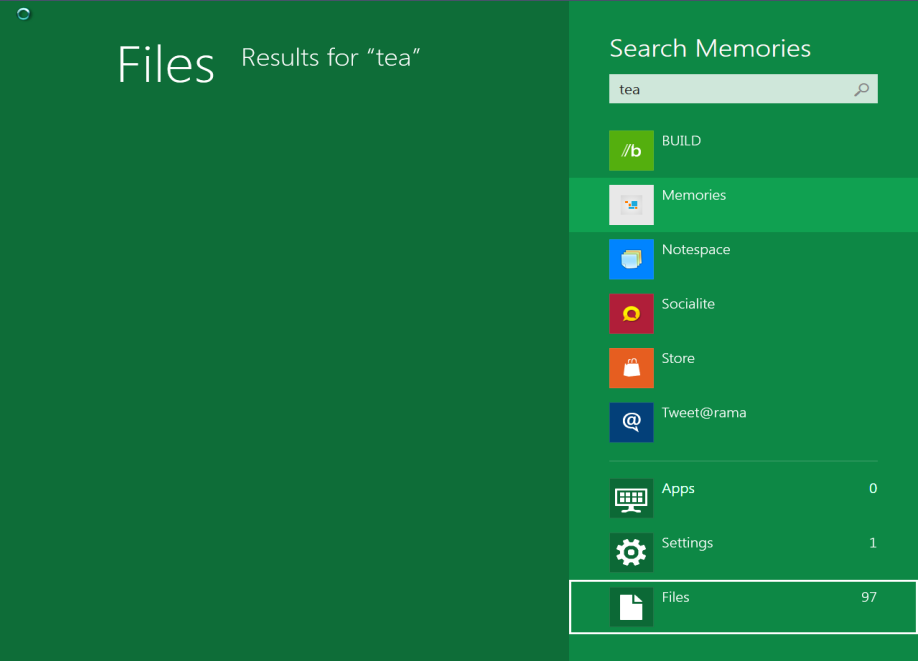Select the Store label
The width and height of the screenshot is (918, 661).
[678, 358]
